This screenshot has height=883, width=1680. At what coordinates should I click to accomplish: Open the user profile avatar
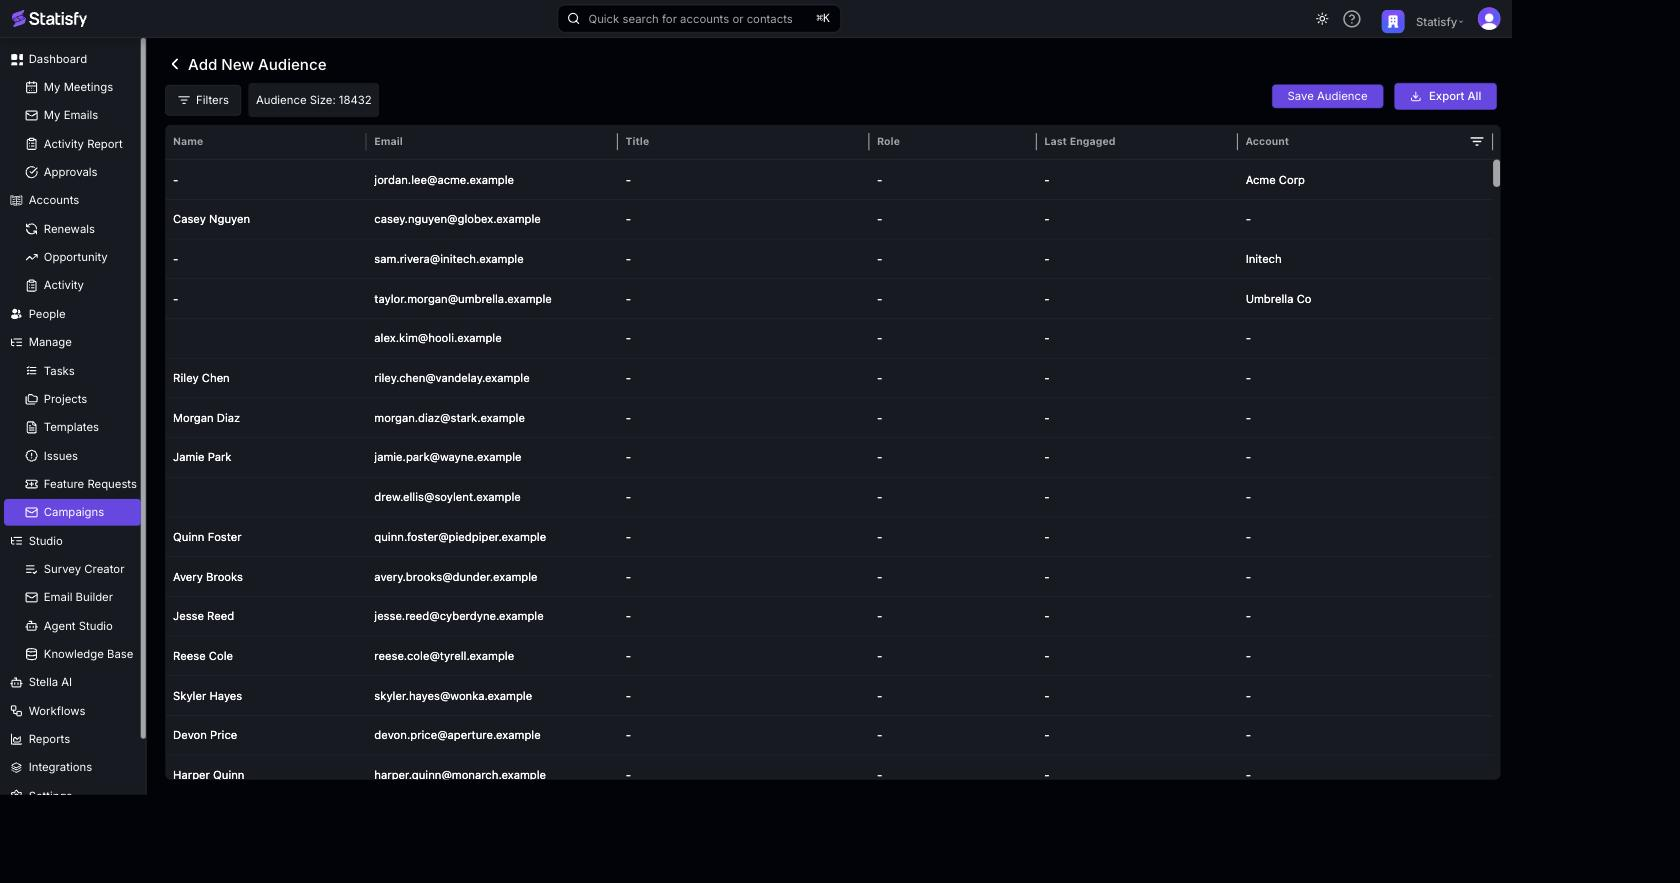[x=1489, y=19]
